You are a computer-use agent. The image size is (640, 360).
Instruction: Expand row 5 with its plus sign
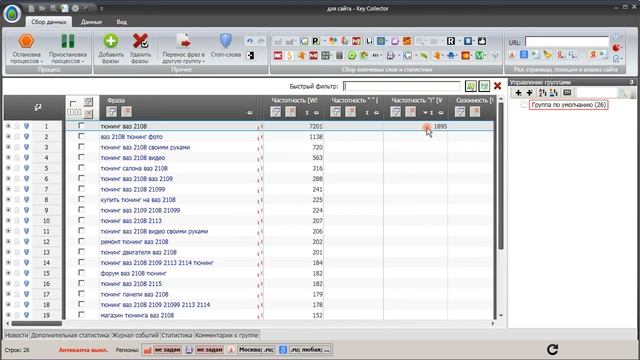[x=8, y=168]
